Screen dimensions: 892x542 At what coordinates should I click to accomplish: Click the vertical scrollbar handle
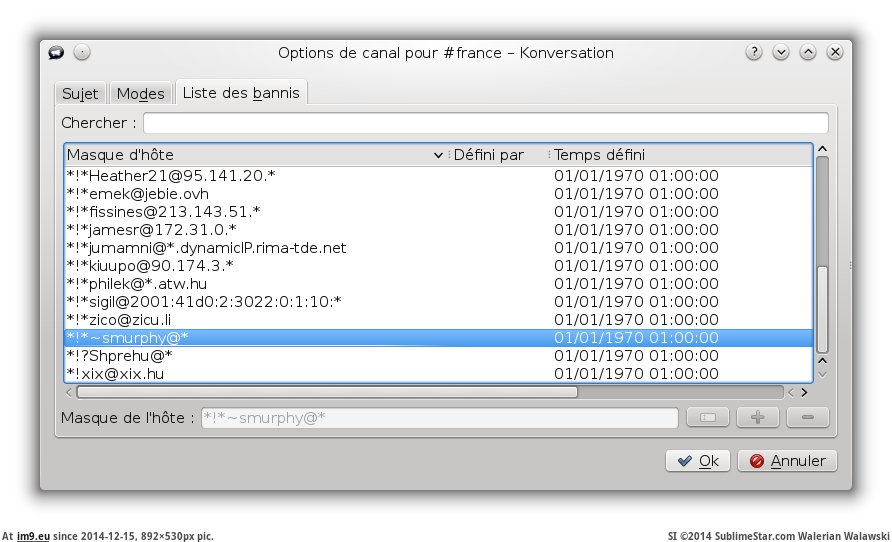click(x=823, y=308)
